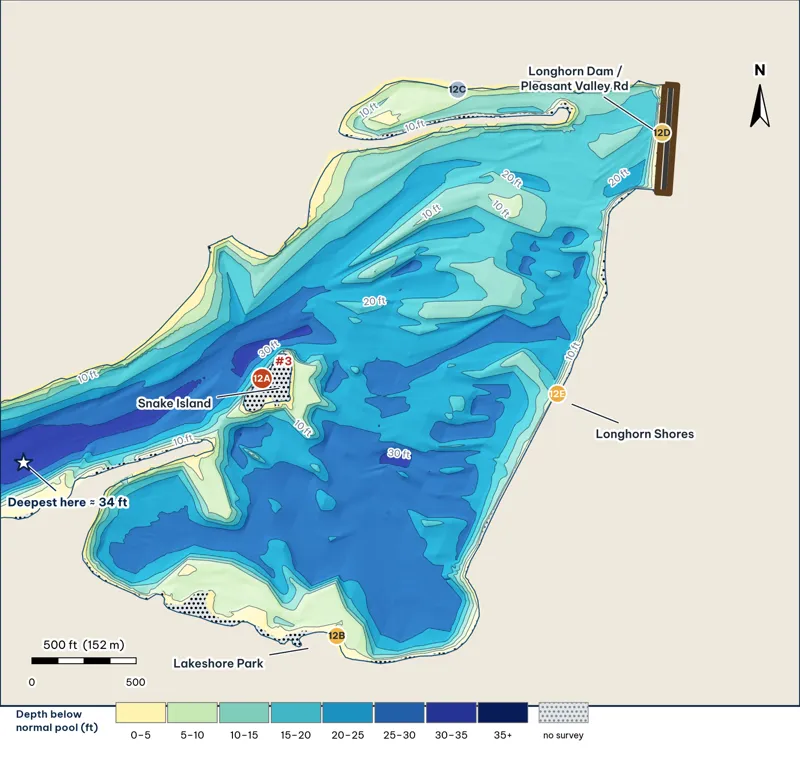Click the white star deepest-point marker
Image resolution: width=800 pixels, height=760 pixels.
(x=23, y=463)
